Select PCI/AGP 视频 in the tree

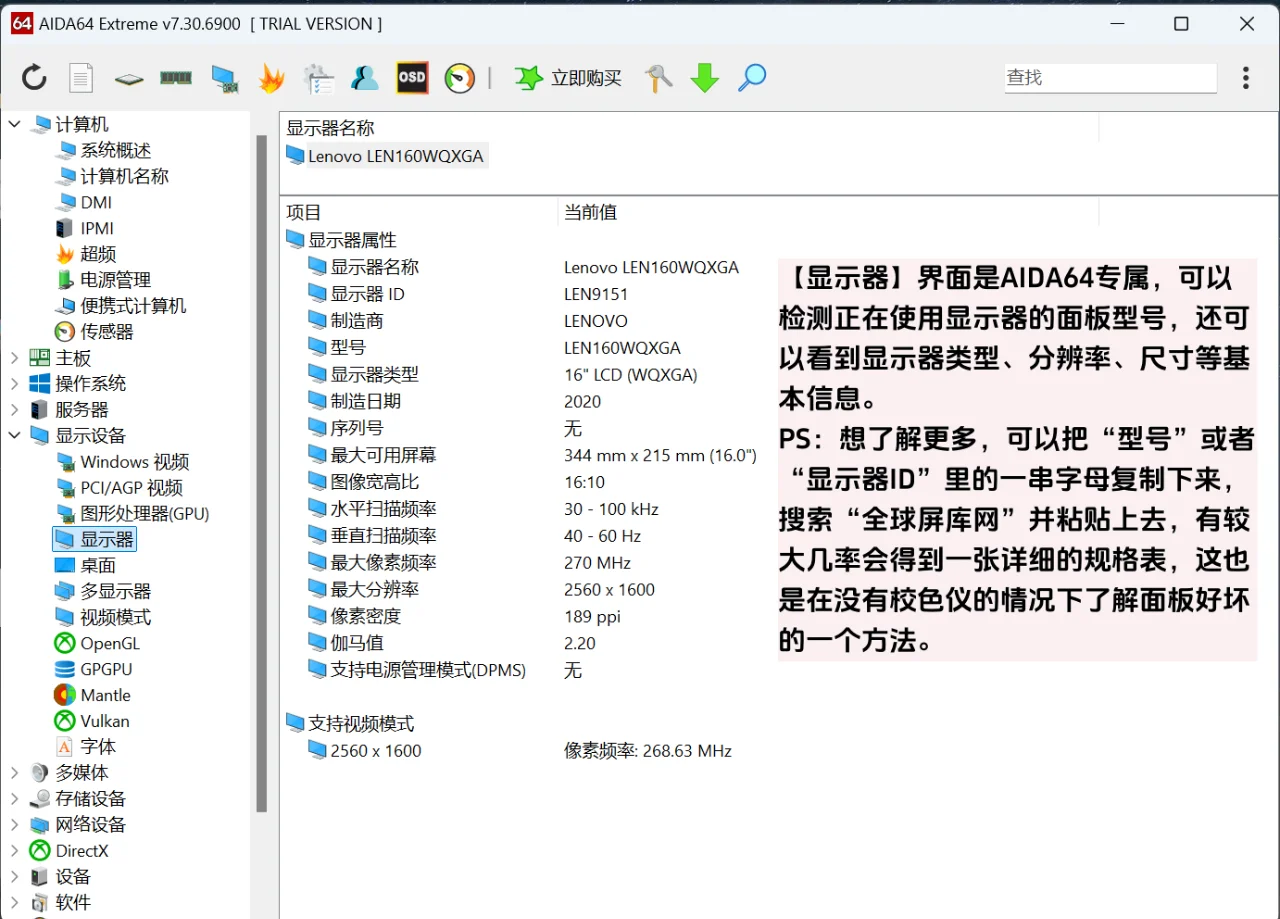pos(119,488)
